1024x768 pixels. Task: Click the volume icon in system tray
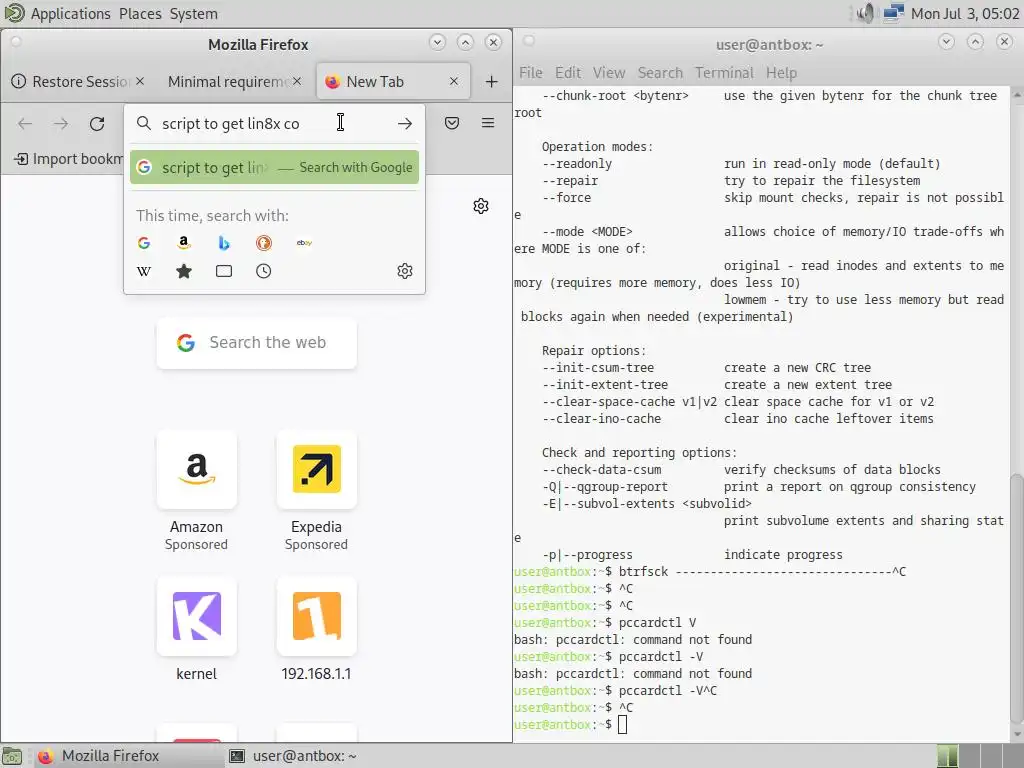pos(866,13)
